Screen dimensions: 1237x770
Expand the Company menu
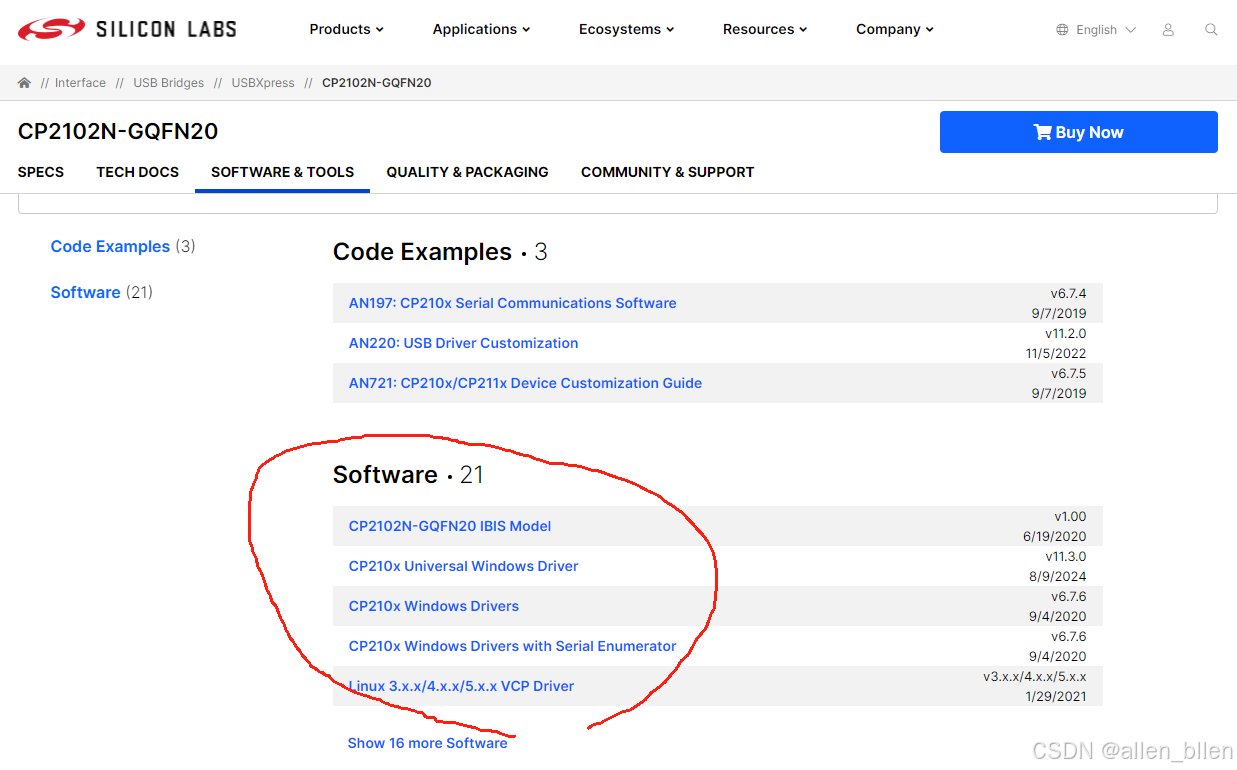[895, 29]
